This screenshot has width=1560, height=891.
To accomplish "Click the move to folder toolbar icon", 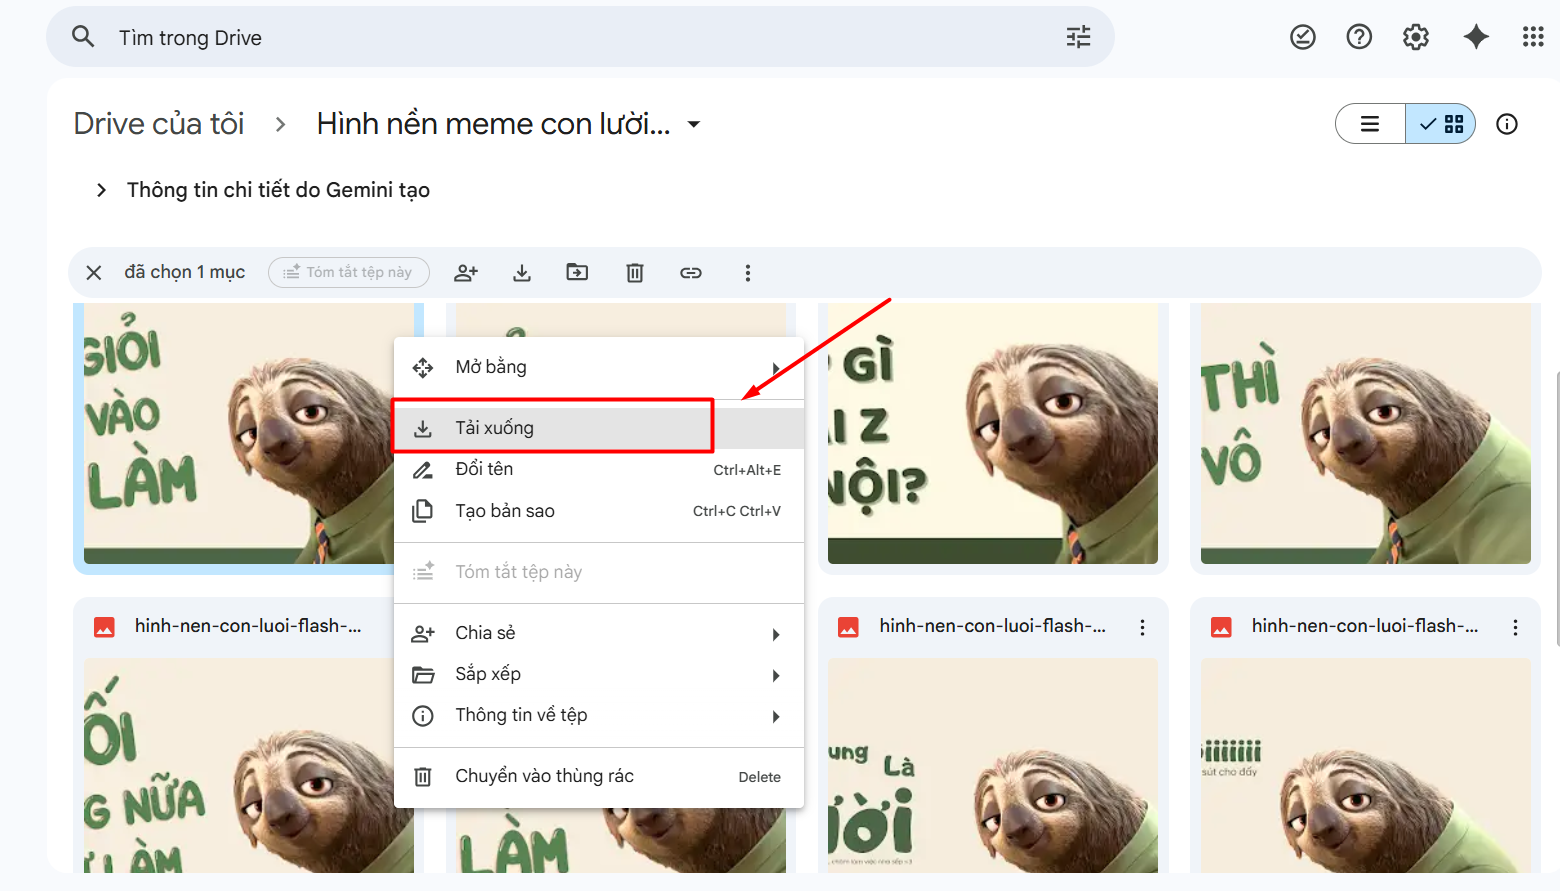I will pyautogui.click(x=577, y=273).
